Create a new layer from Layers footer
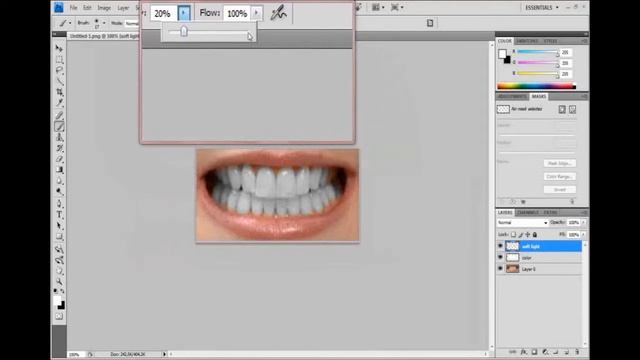The image size is (640, 360). coord(567,352)
